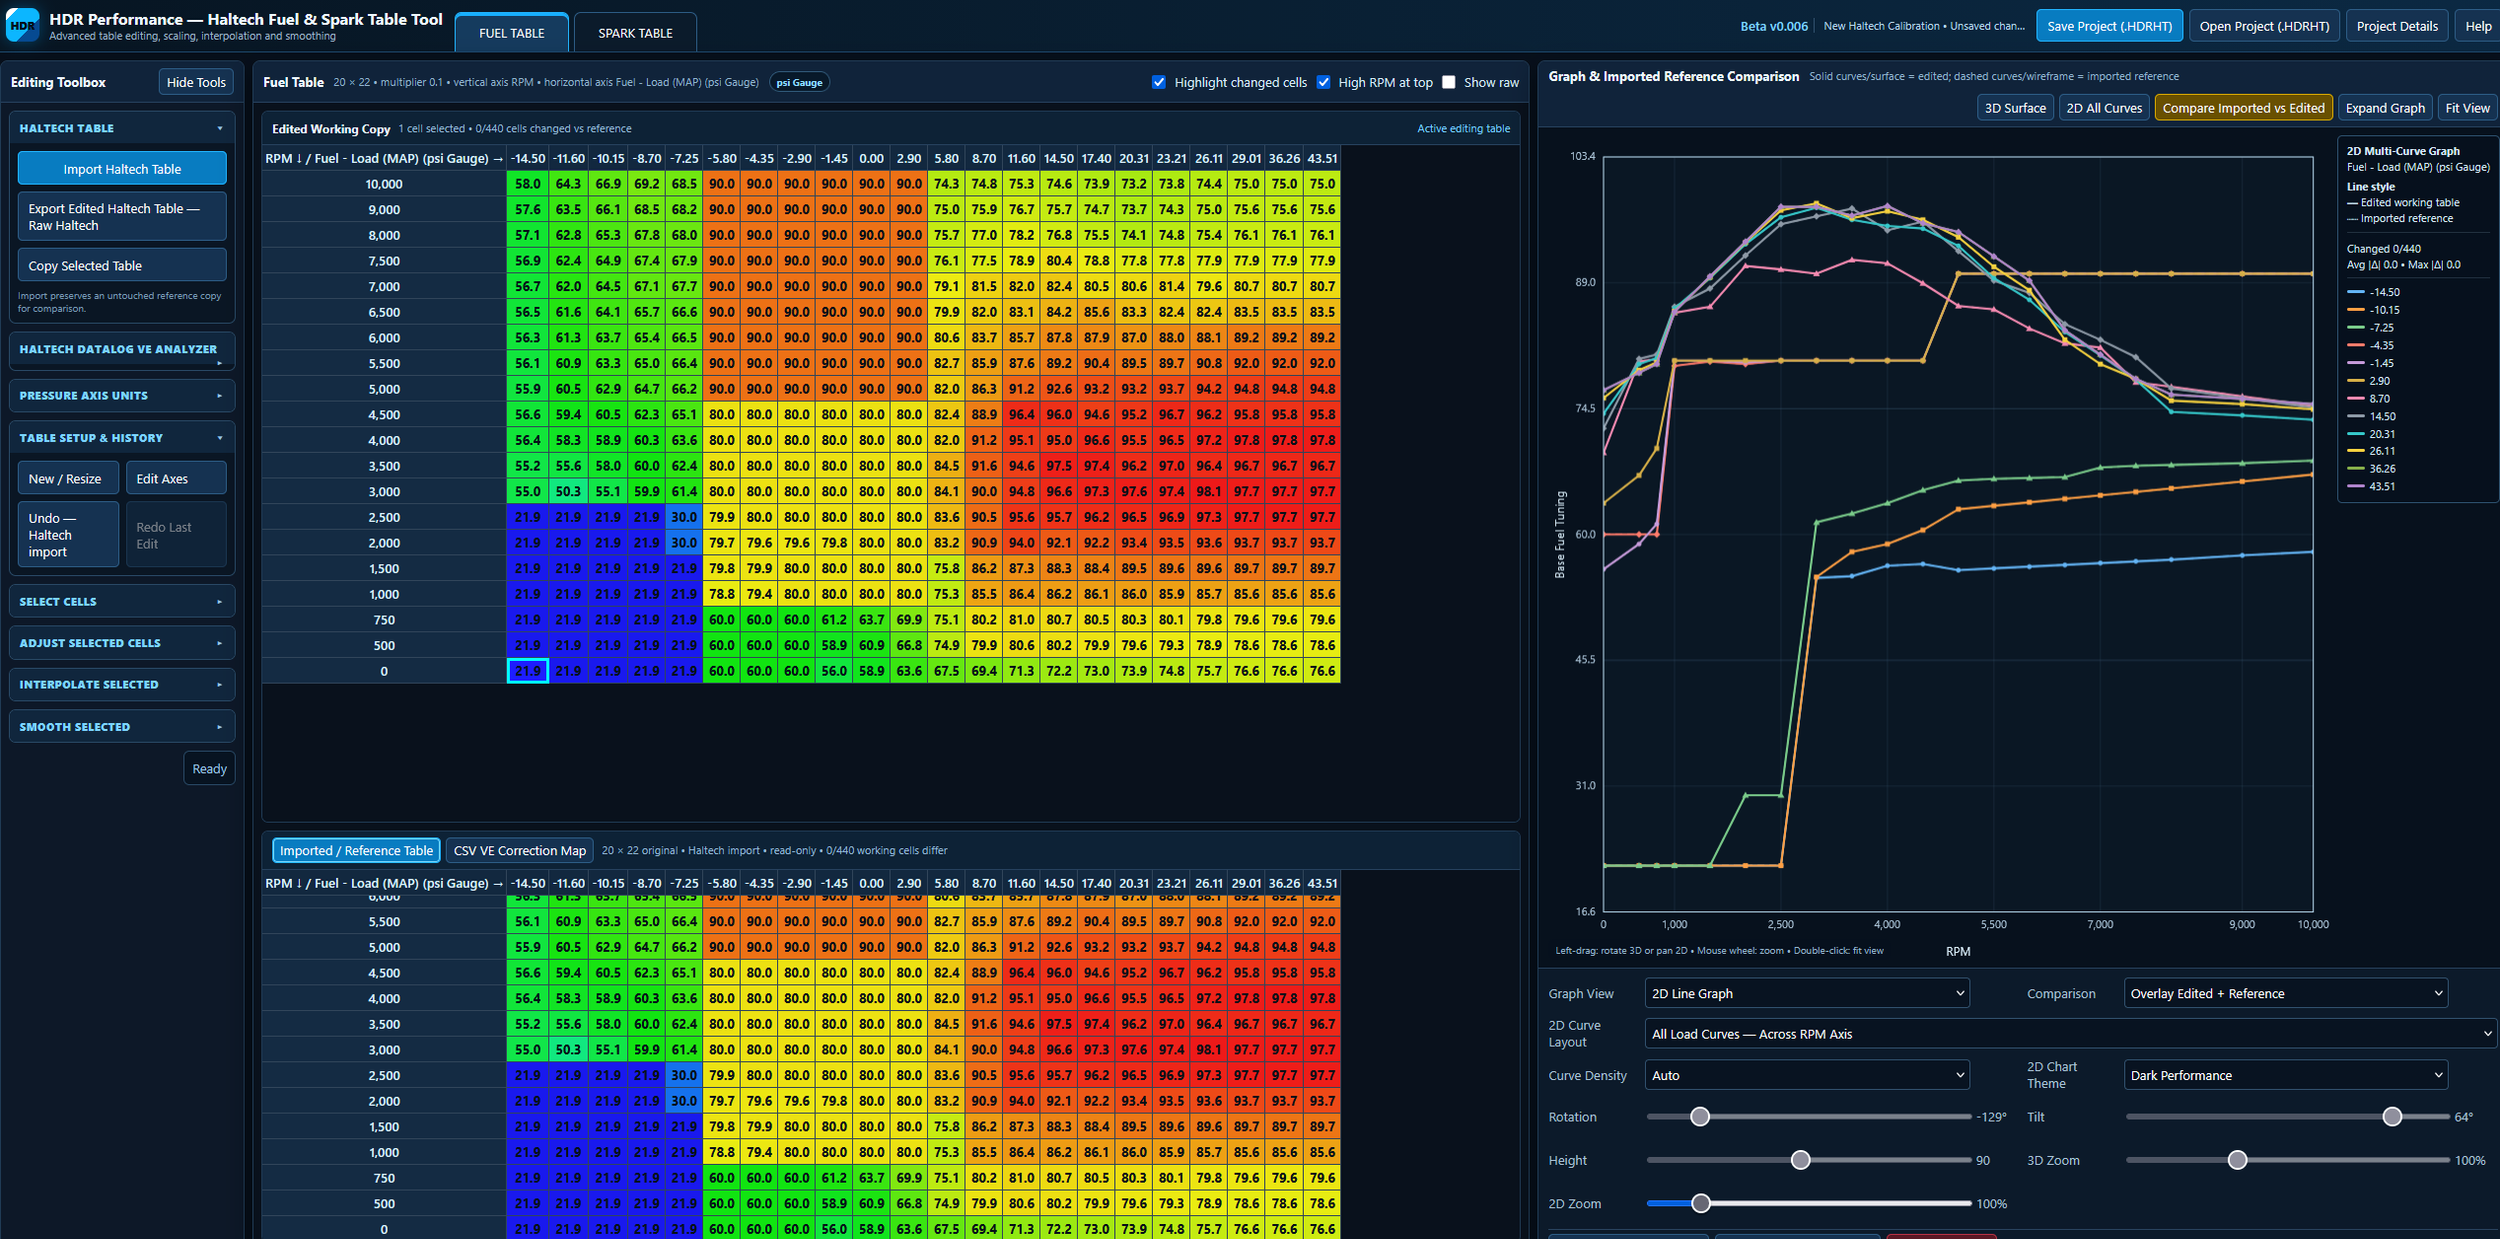
Task: Click the Tilt slider handle
Action: point(2392,1116)
